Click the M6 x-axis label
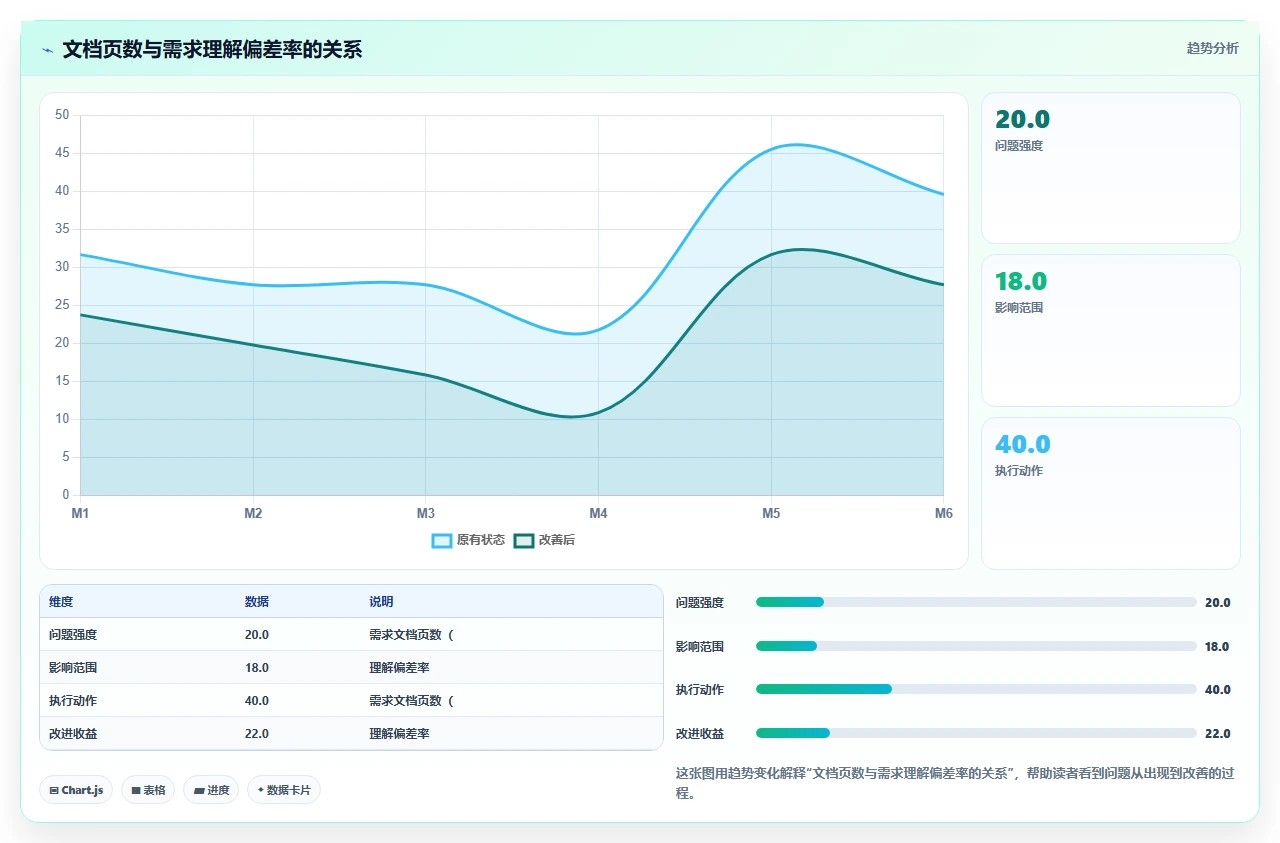 click(944, 513)
